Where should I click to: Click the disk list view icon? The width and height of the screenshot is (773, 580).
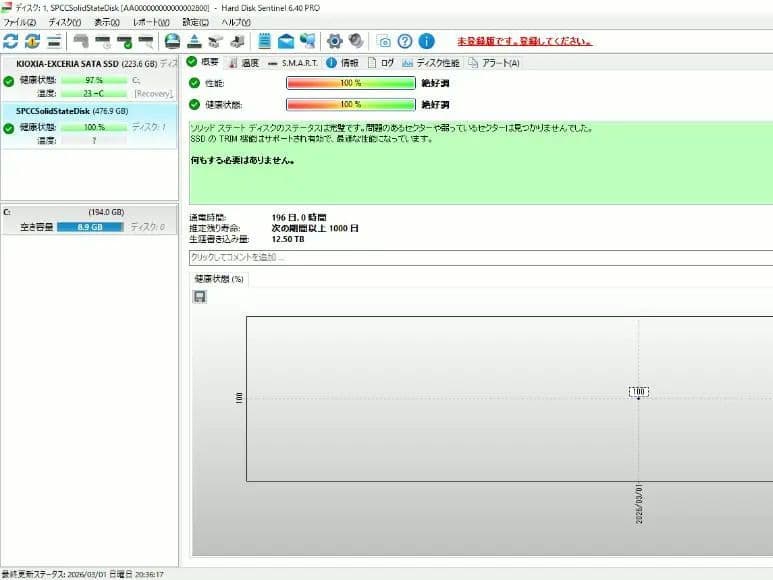(54, 41)
